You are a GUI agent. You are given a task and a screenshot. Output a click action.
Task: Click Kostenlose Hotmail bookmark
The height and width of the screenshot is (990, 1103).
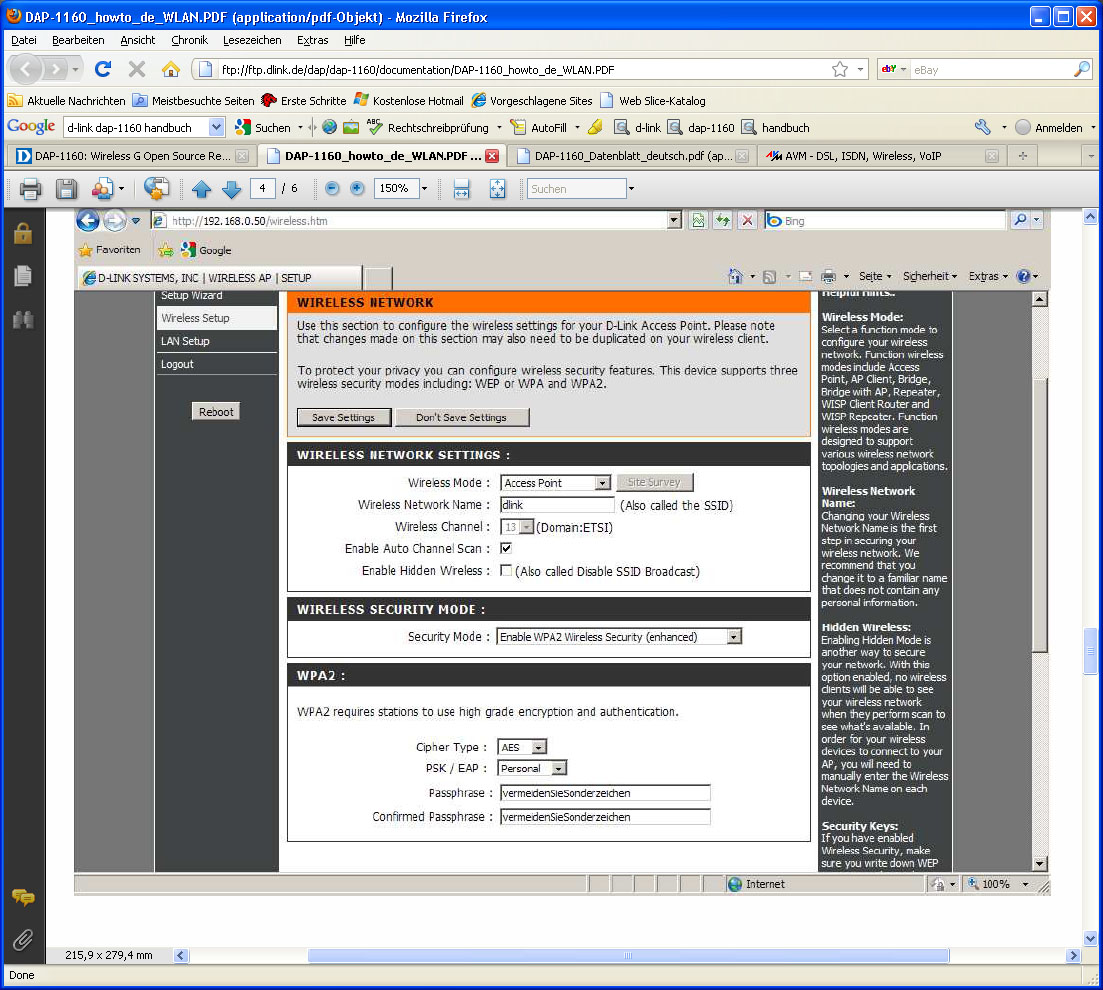coord(409,101)
